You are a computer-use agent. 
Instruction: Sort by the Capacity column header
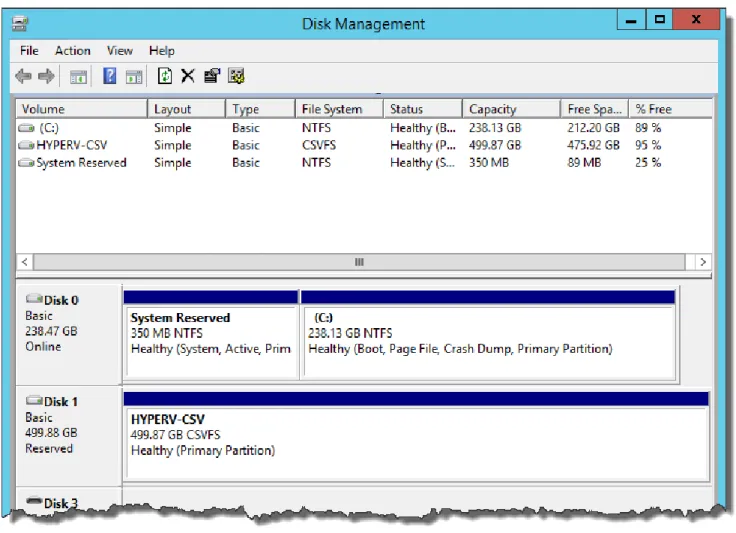tap(511, 109)
